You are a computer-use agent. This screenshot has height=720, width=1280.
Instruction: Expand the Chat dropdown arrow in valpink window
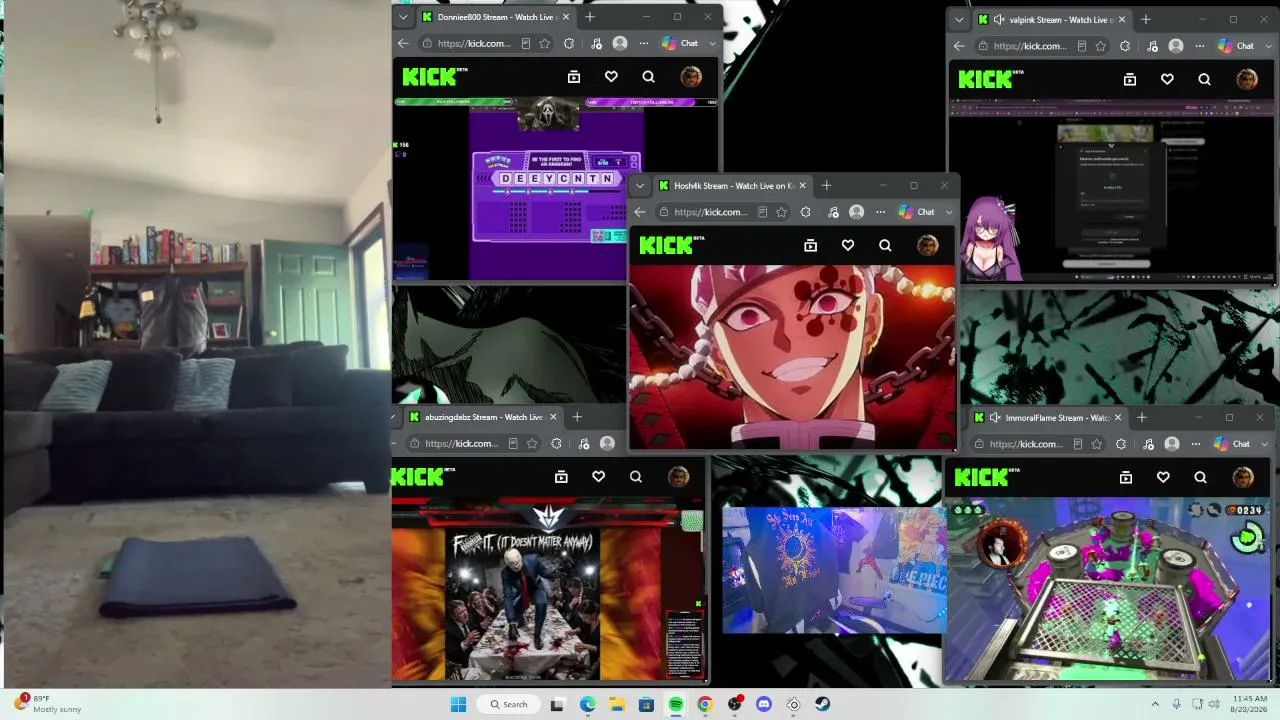point(1269,46)
